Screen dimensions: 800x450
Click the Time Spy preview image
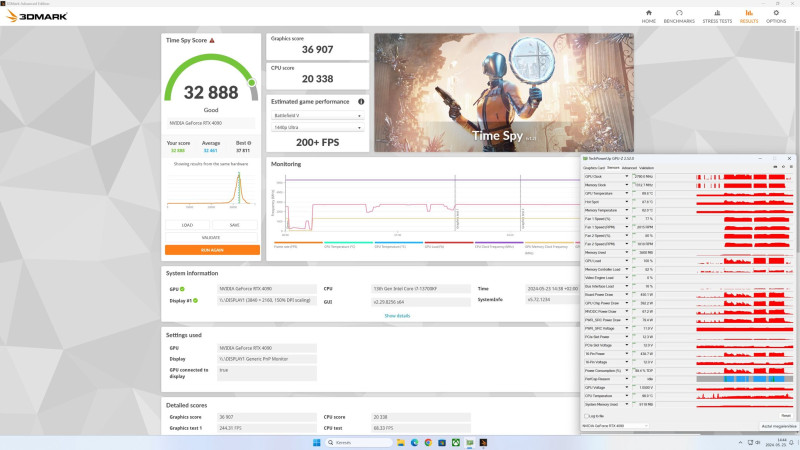click(x=504, y=93)
